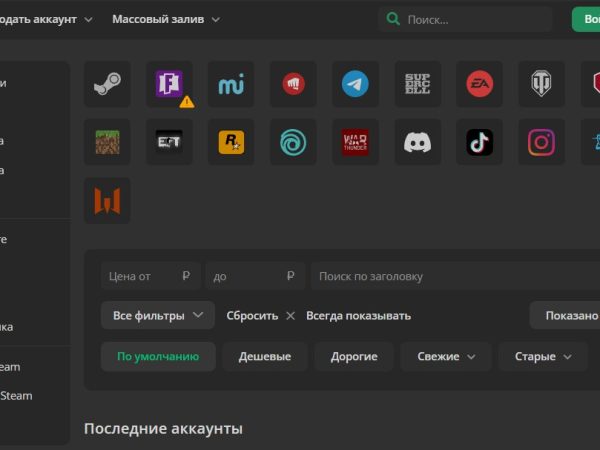Click the Сбросить filters link
Viewport: 600px width, 450px height.
(x=252, y=316)
